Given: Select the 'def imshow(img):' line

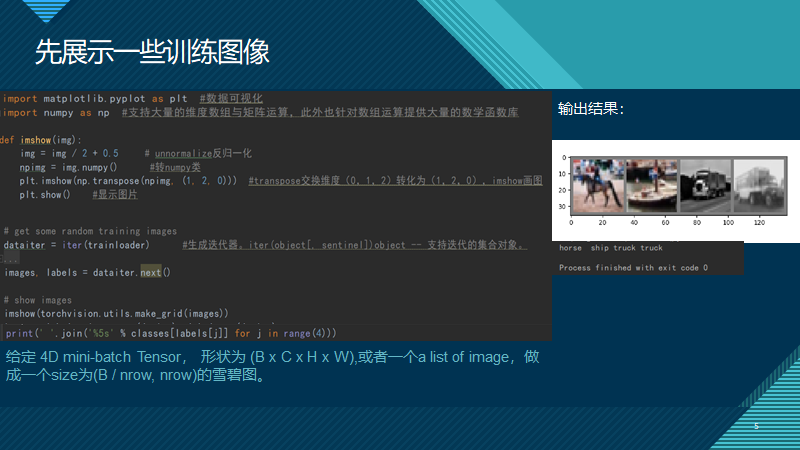Looking at the screenshot, I should point(41,140).
